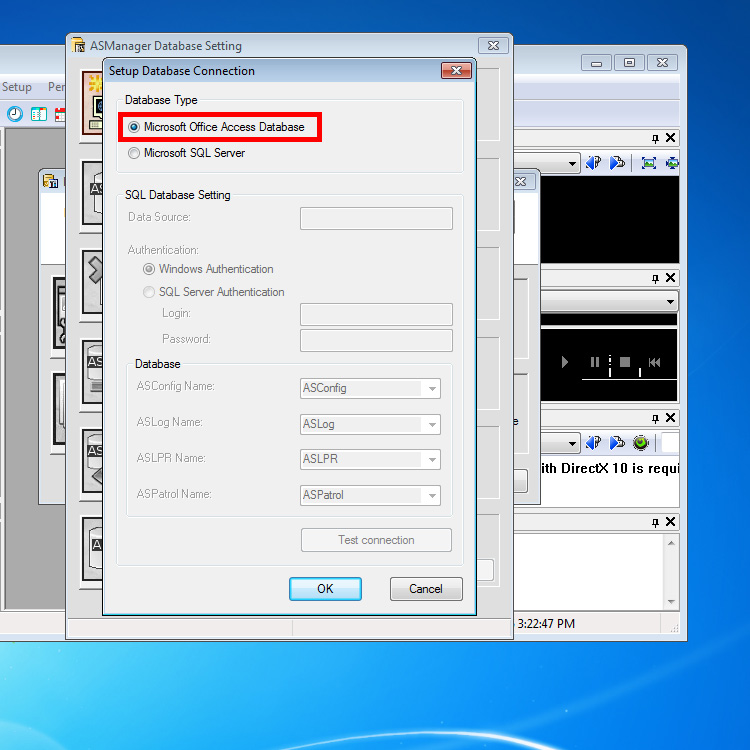The height and width of the screenshot is (750, 750).
Task: Choose Windows Authentication radio button
Action: (x=149, y=269)
